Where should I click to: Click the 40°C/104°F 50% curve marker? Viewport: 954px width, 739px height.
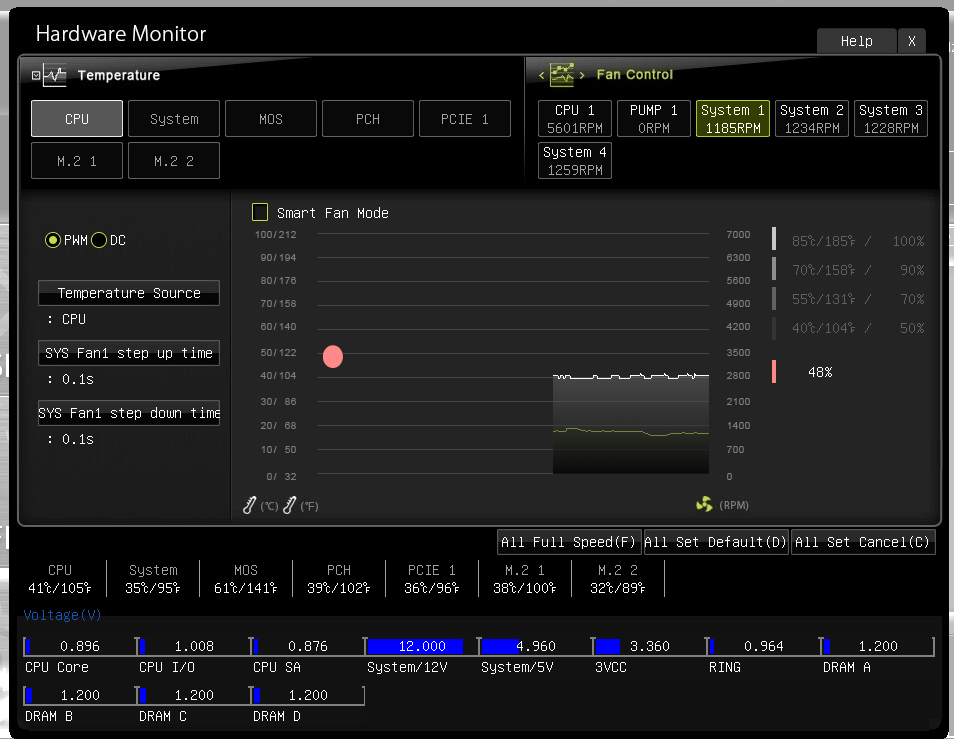tap(774, 328)
